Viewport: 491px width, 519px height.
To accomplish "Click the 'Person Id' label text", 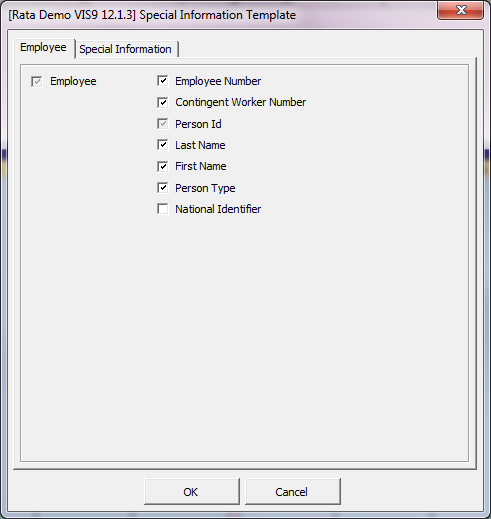I will coord(198,124).
